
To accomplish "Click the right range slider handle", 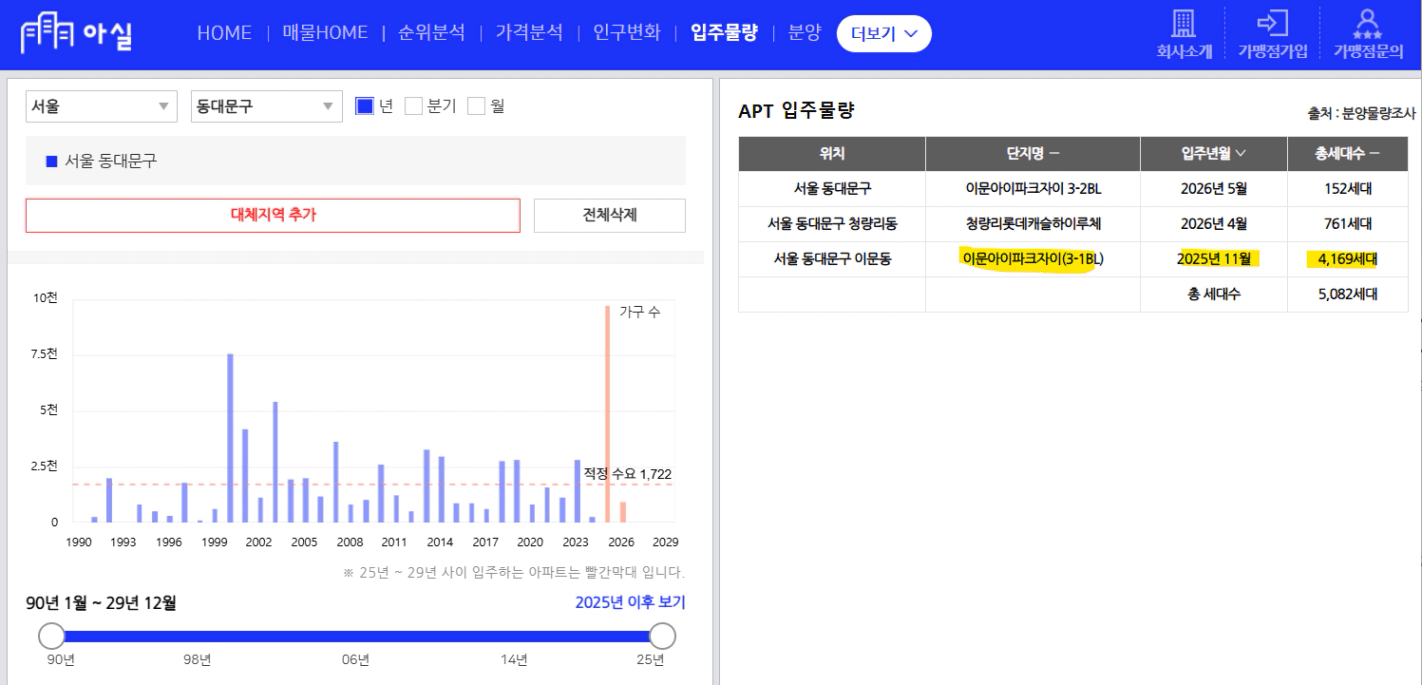I will 663,636.
